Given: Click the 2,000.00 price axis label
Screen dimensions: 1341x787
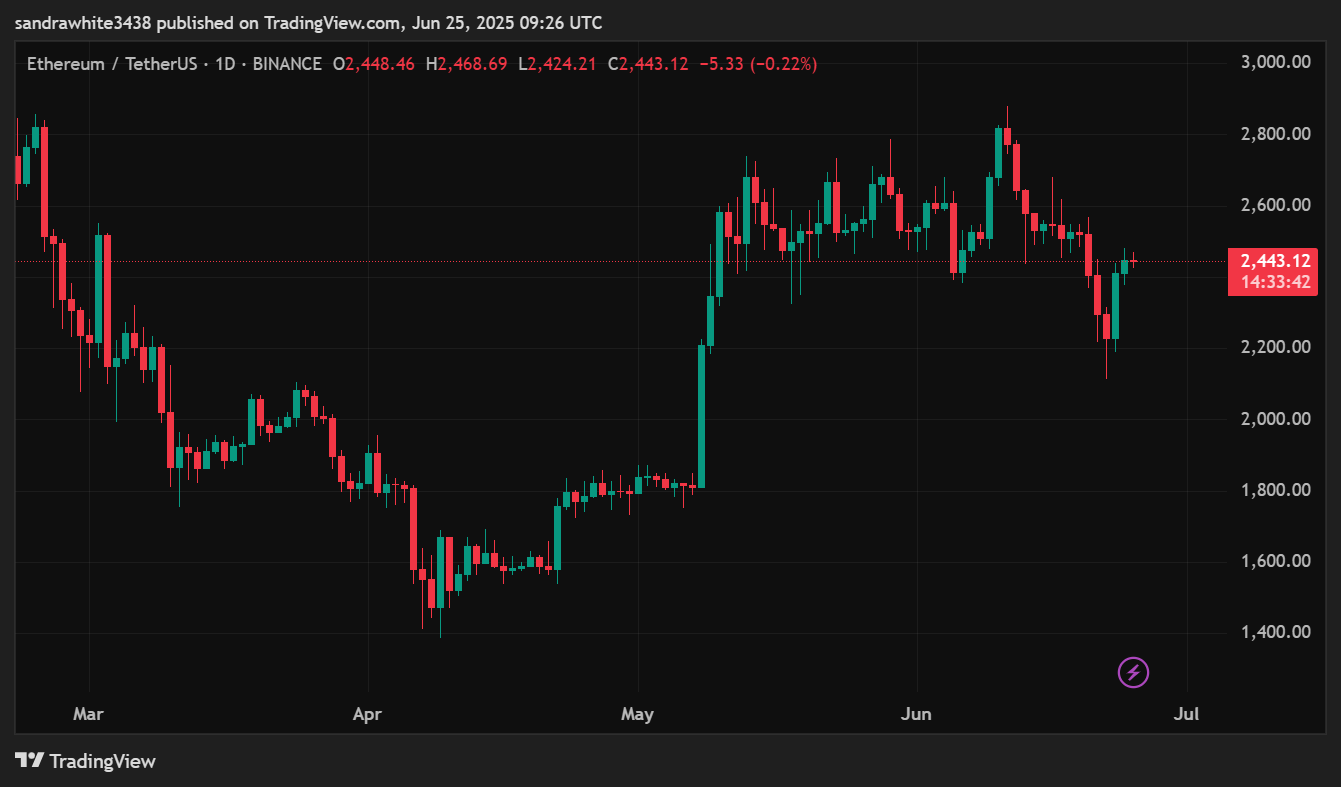Looking at the screenshot, I should click(1275, 418).
